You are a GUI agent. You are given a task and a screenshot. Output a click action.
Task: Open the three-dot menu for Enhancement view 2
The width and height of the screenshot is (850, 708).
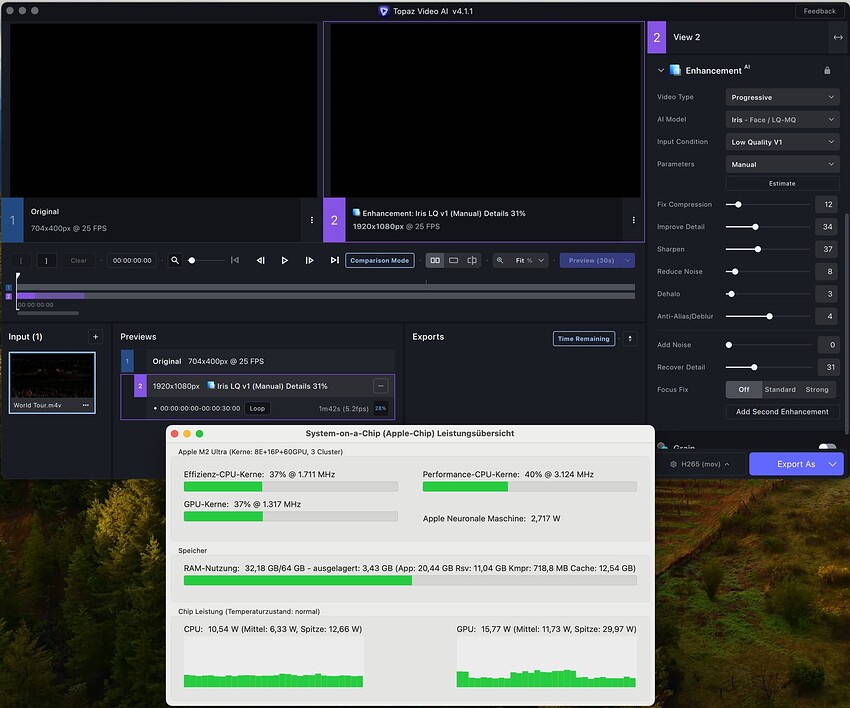pyautogui.click(x=633, y=220)
